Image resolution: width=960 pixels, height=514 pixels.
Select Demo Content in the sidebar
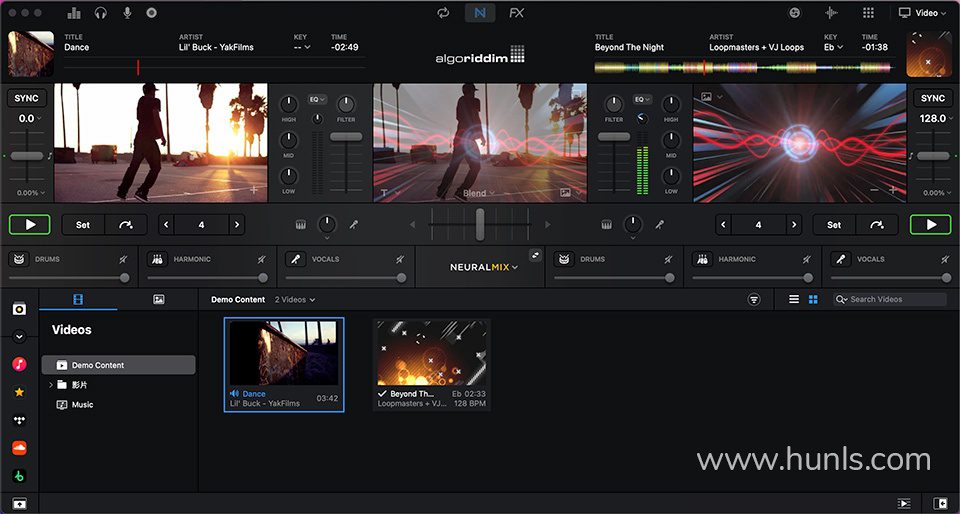(x=118, y=365)
